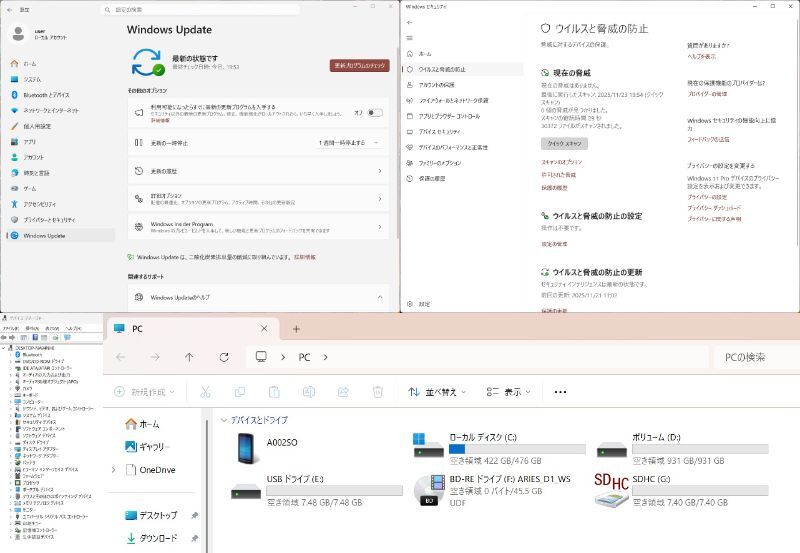Click the クイック スキャン button

click(x=564, y=144)
